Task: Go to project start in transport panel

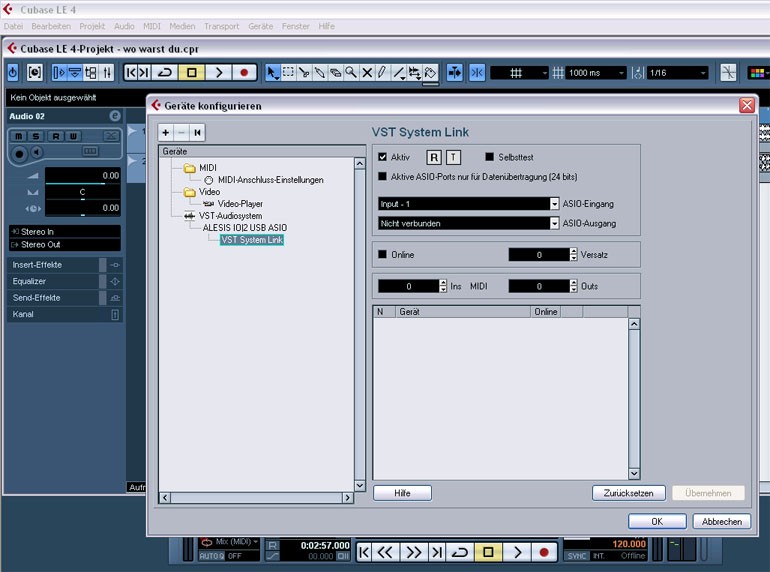Action: point(364,552)
